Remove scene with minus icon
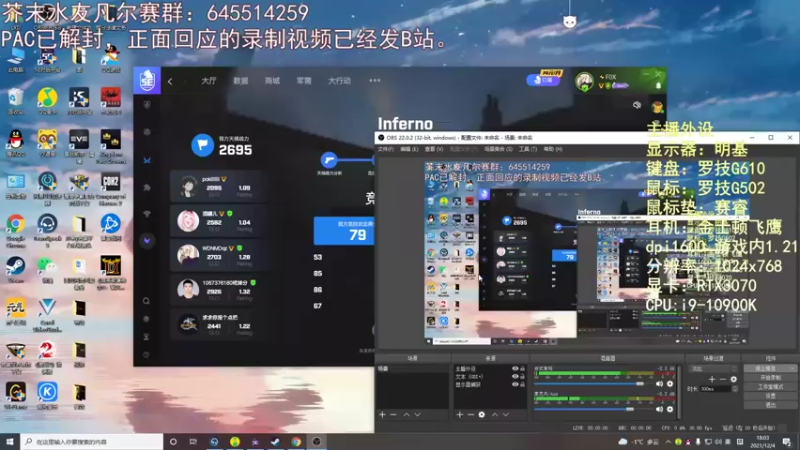 pos(393,414)
